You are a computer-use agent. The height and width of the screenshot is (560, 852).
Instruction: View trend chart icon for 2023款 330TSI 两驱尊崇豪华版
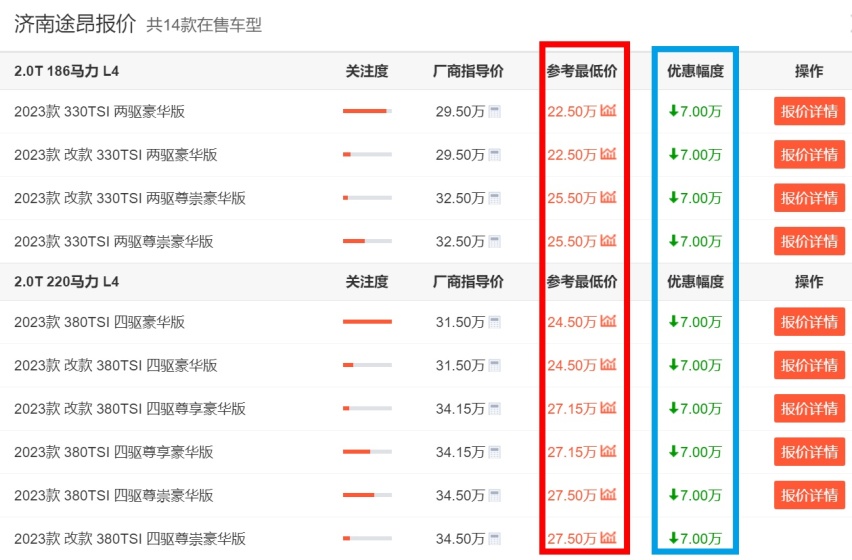[x=608, y=240]
